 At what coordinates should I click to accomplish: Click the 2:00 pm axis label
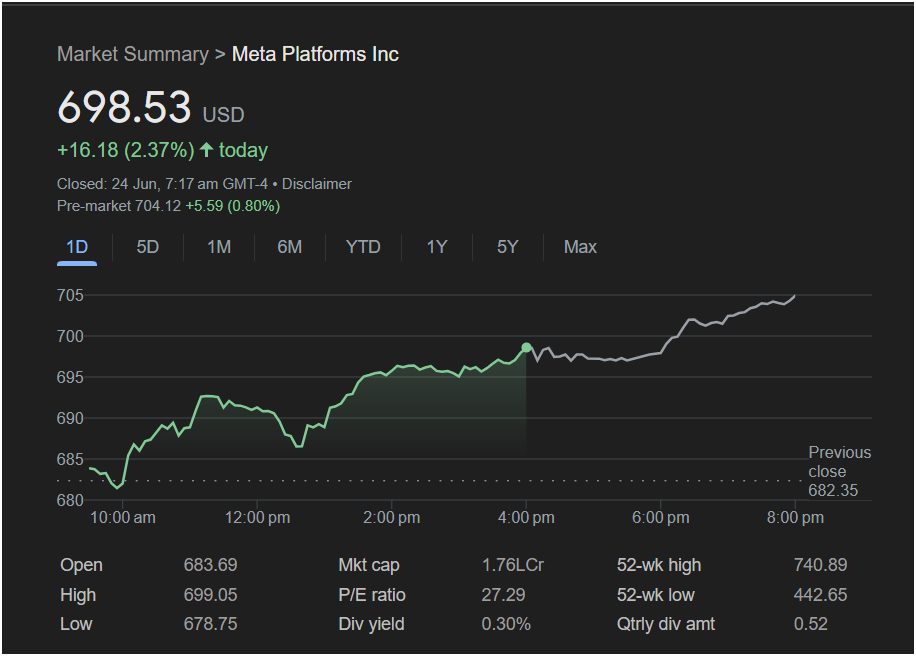(x=391, y=518)
